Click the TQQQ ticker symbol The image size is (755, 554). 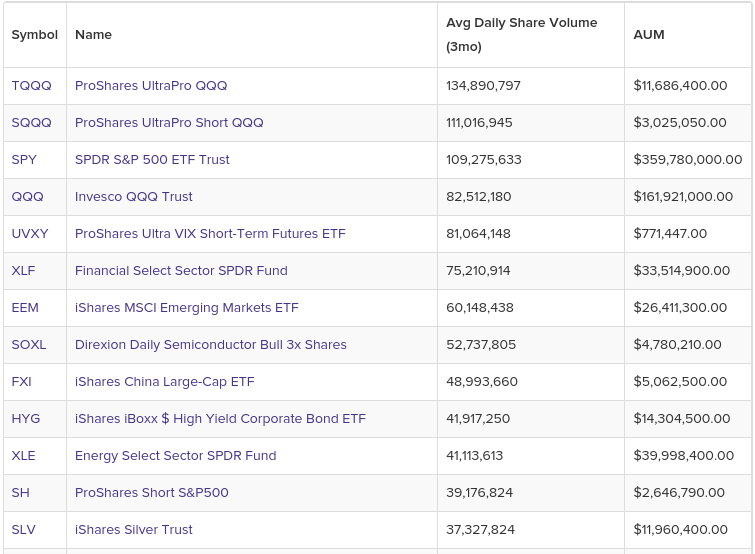click(x=31, y=86)
